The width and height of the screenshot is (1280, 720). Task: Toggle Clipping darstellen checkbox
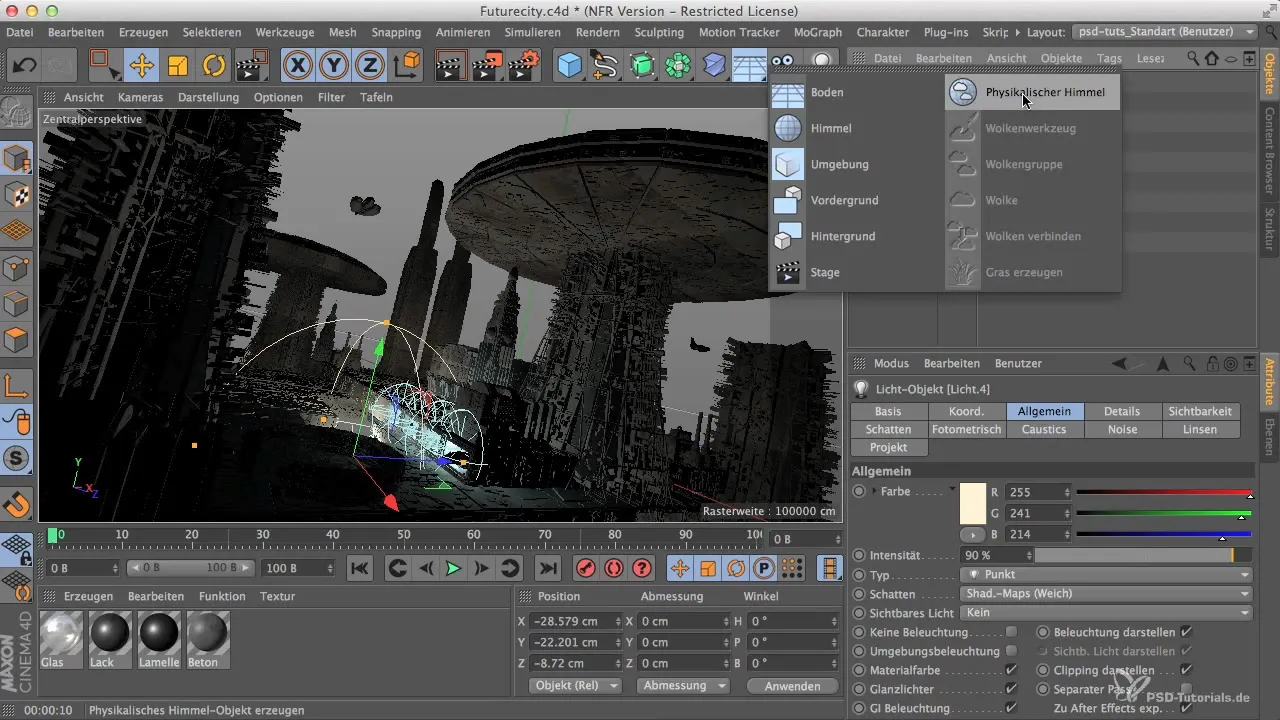pos(1186,670)
